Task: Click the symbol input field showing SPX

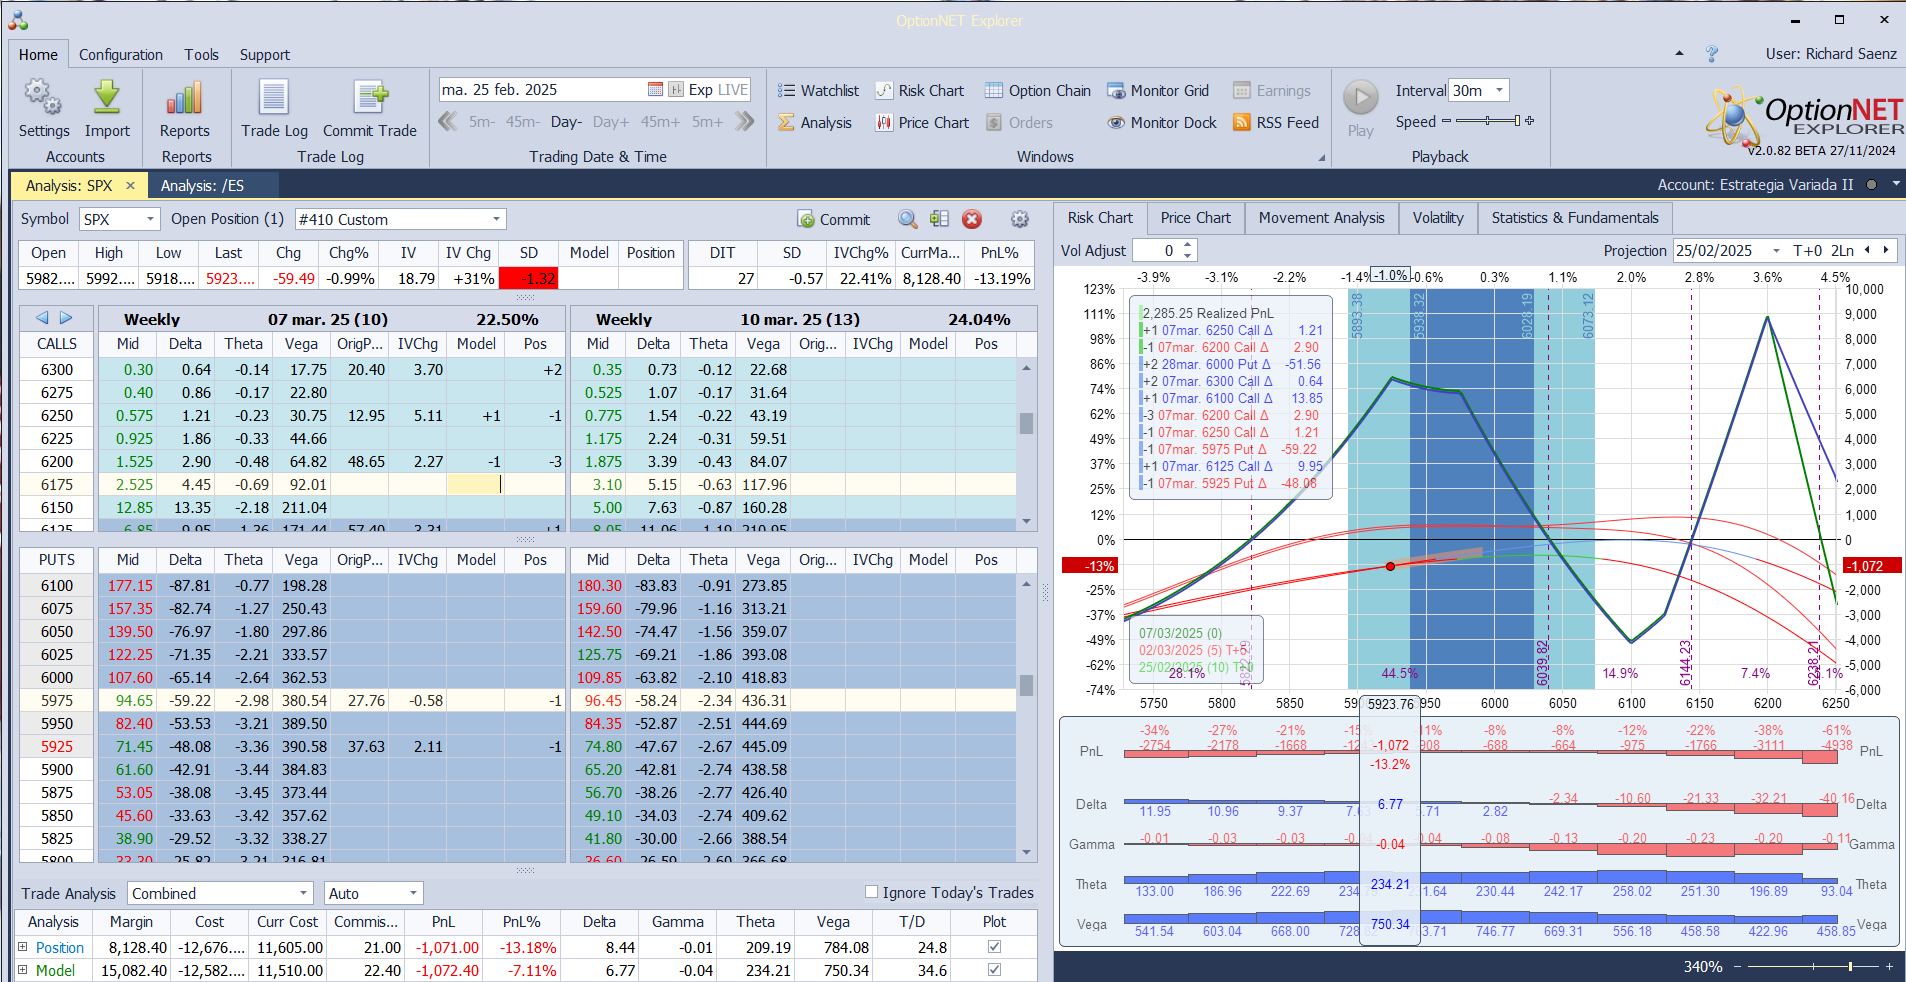Action: tap(111, 219)
